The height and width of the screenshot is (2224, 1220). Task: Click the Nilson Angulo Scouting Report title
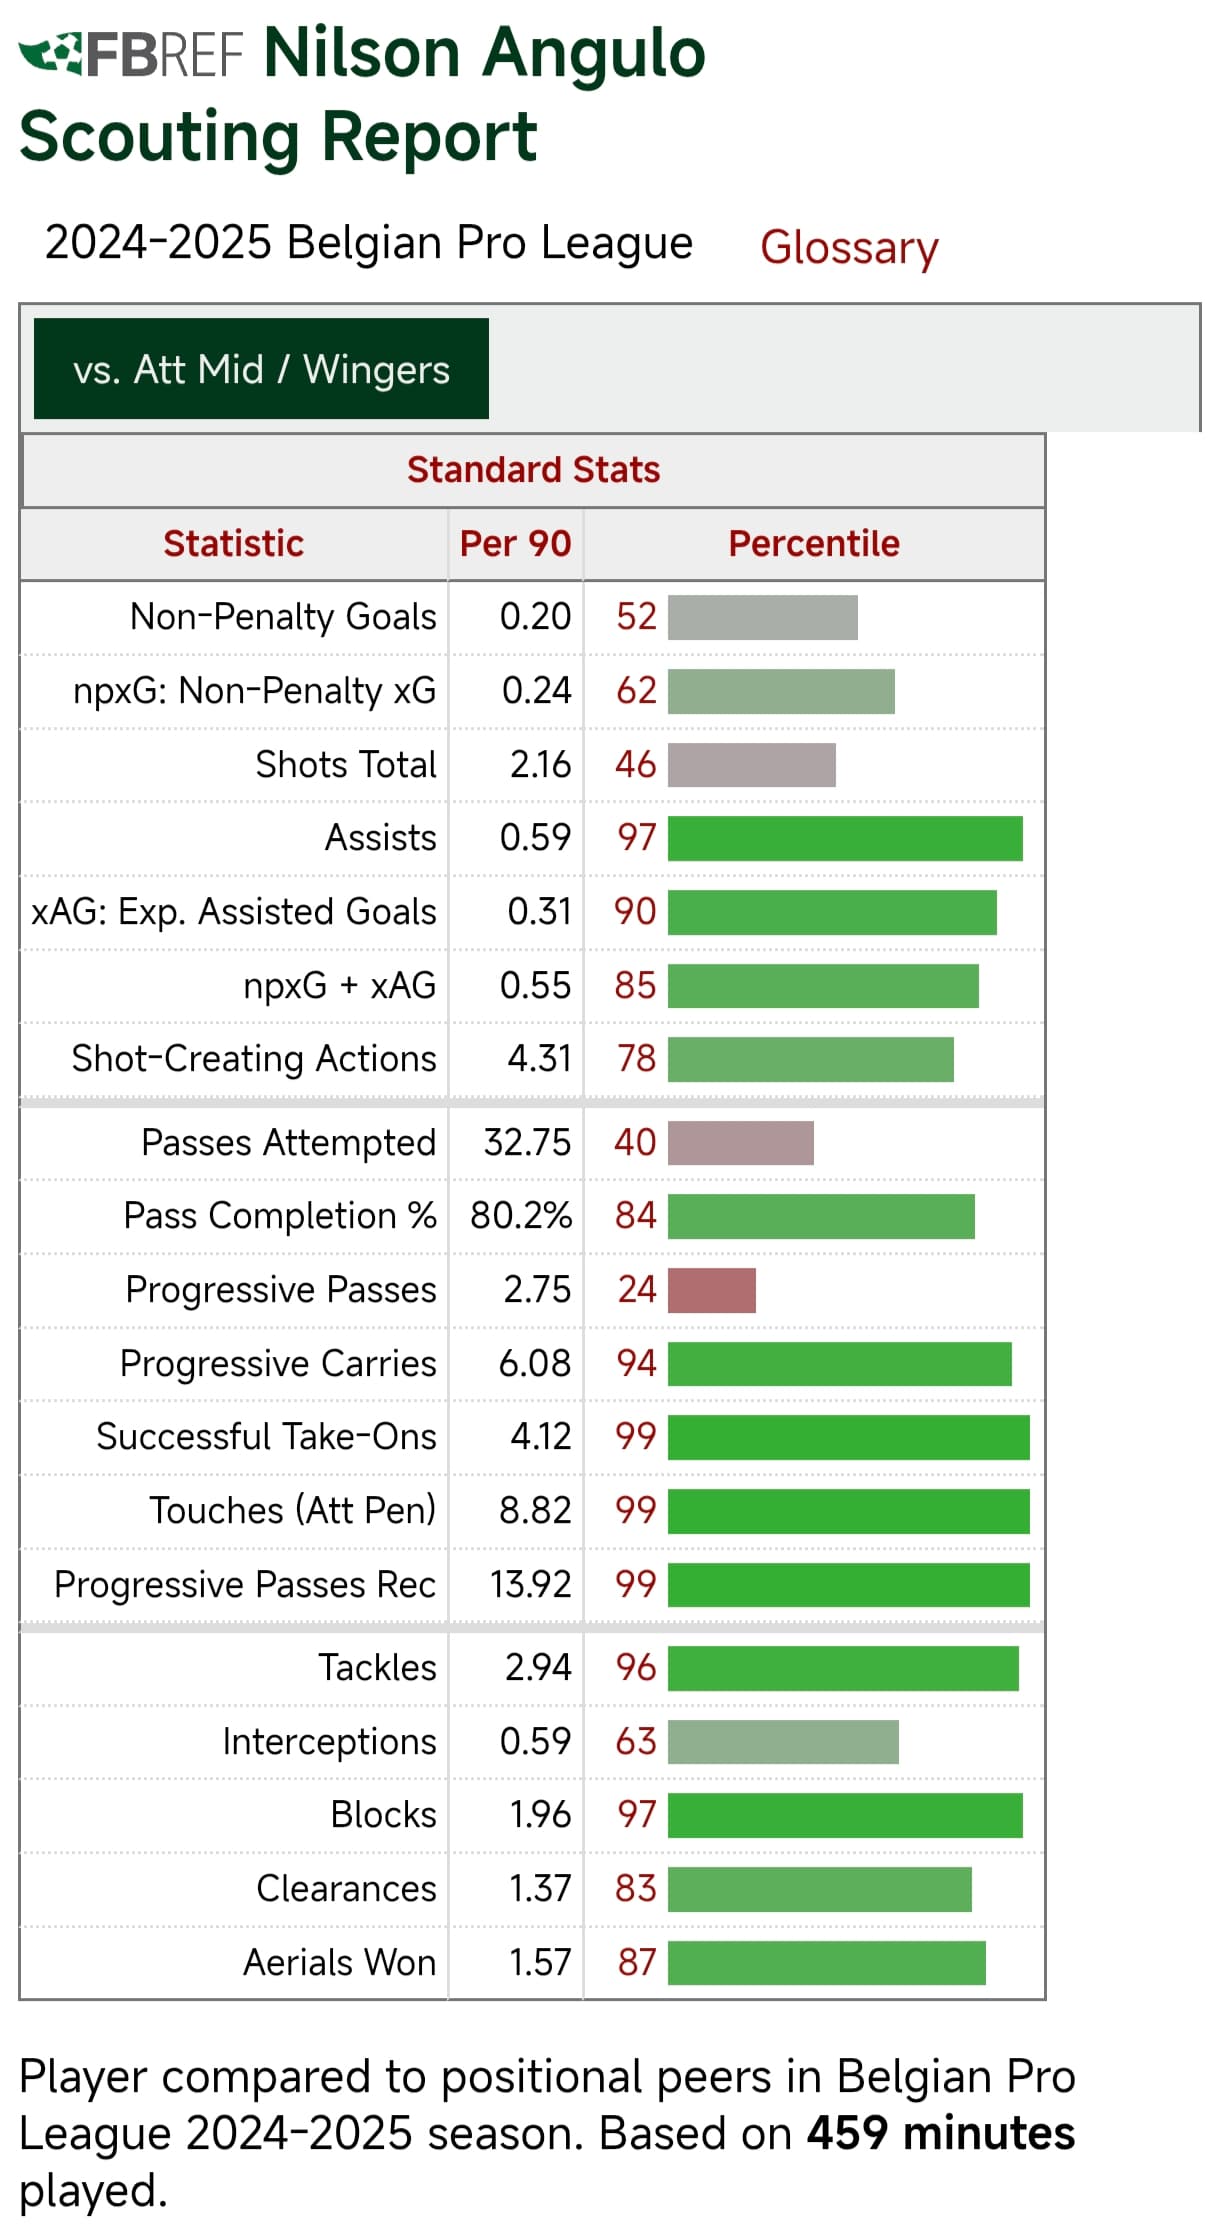click(363, 95)
